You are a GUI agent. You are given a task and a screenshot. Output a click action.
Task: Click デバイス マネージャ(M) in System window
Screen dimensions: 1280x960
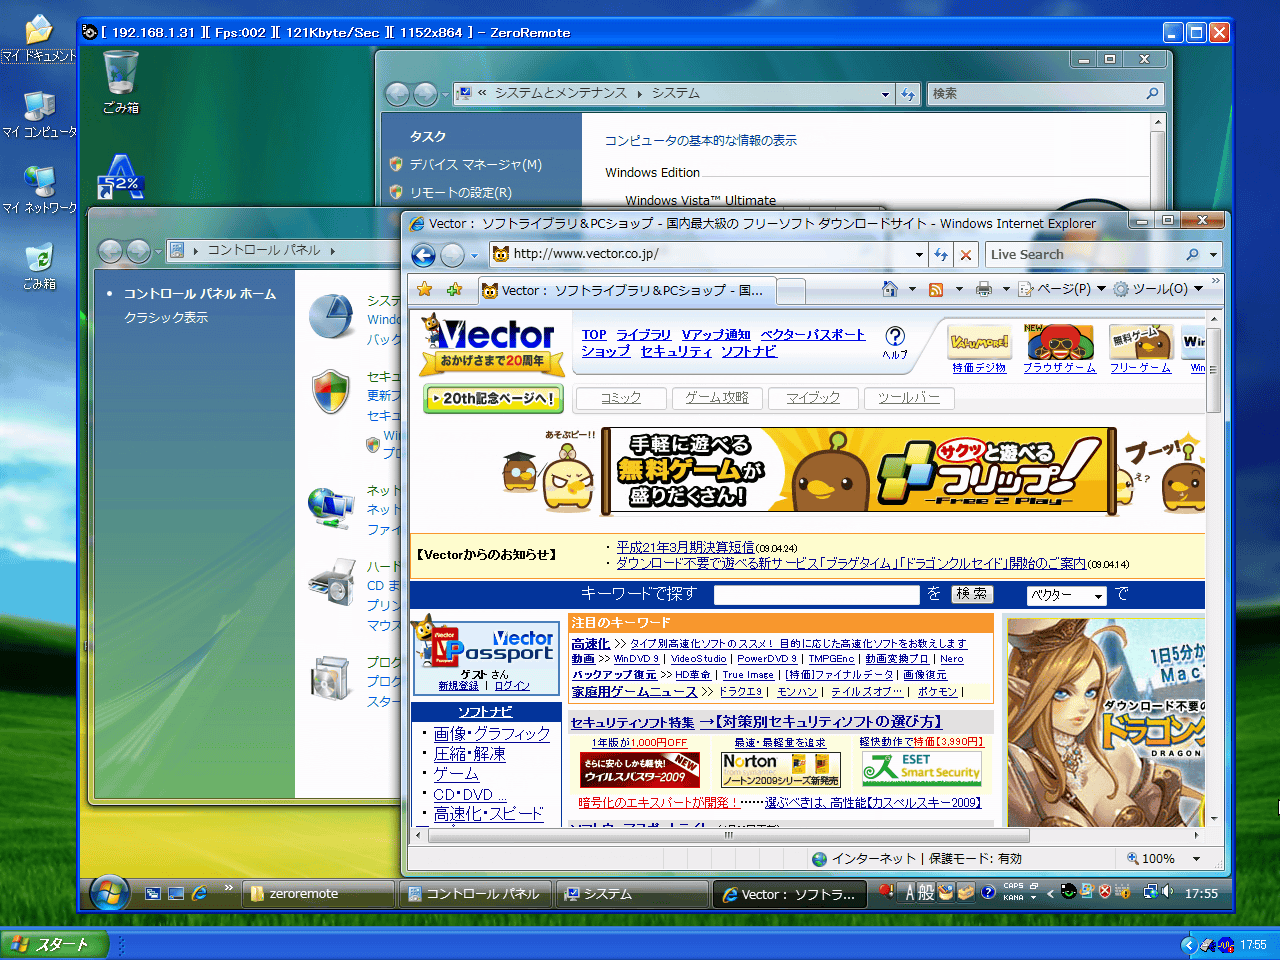476,165
